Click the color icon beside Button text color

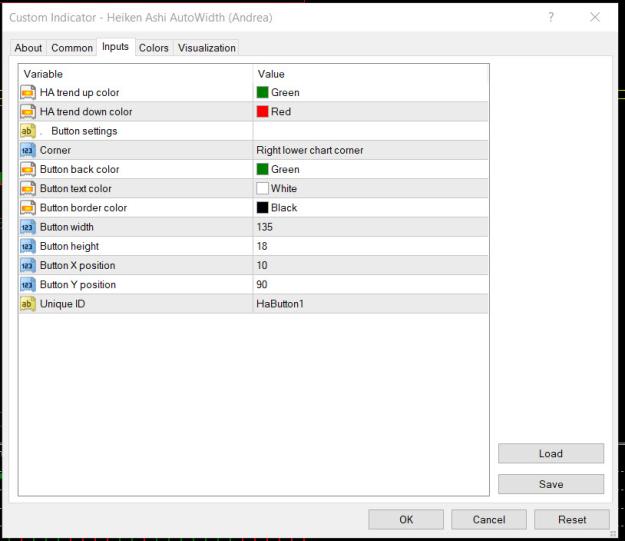(x=28, y=189)
